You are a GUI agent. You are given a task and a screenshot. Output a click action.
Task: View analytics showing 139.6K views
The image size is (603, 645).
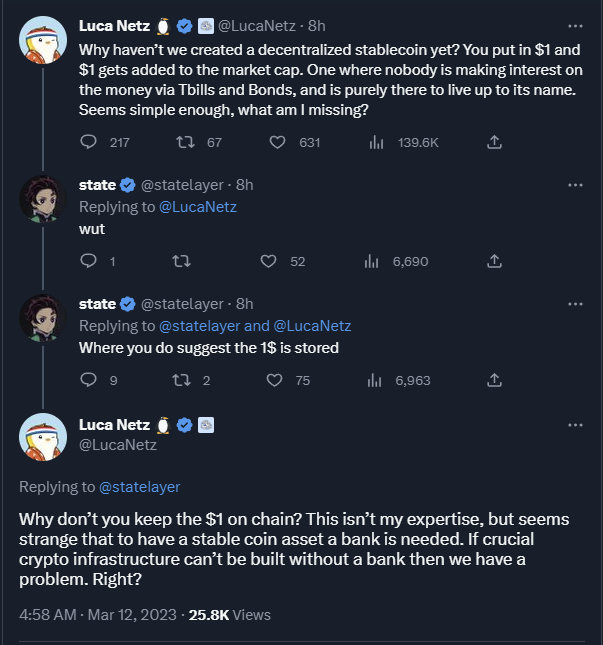coord(377,143)
